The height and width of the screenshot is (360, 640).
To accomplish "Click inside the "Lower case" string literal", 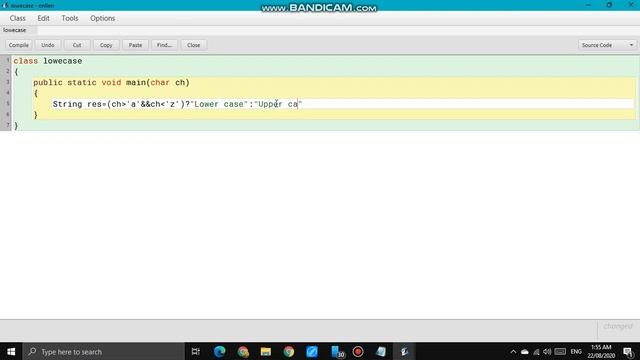I will [219, 104].
